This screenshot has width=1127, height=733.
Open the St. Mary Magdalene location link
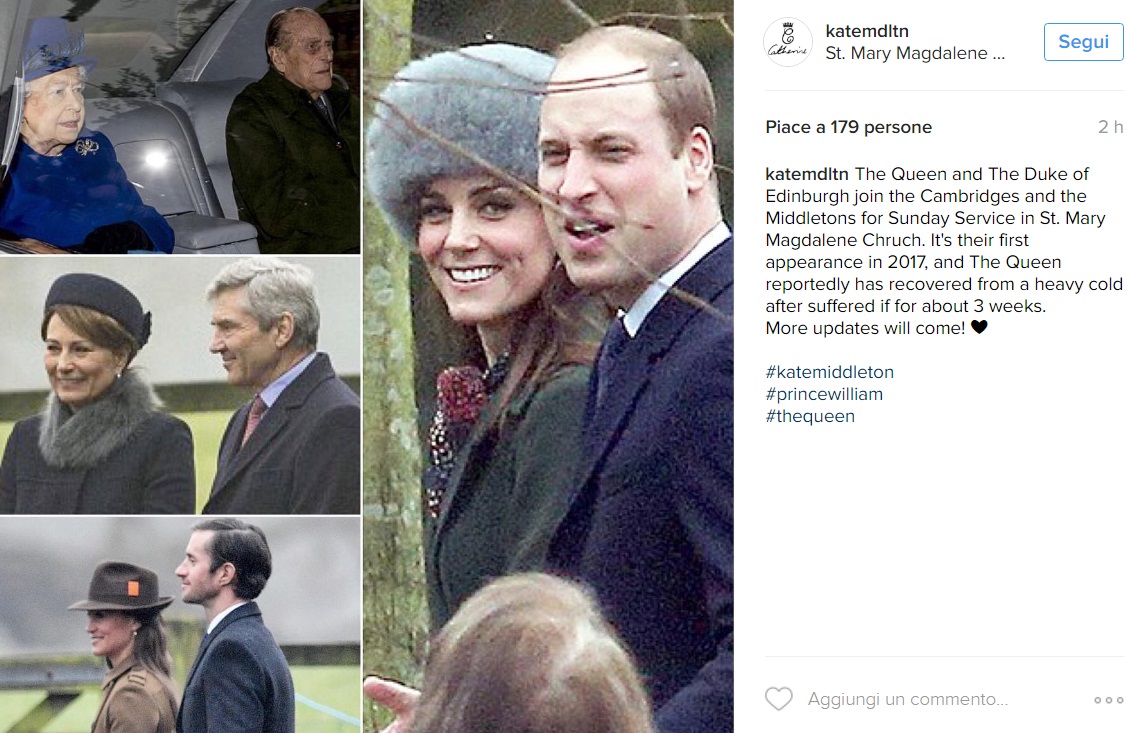pyautogui.click(x=915, y=53)
